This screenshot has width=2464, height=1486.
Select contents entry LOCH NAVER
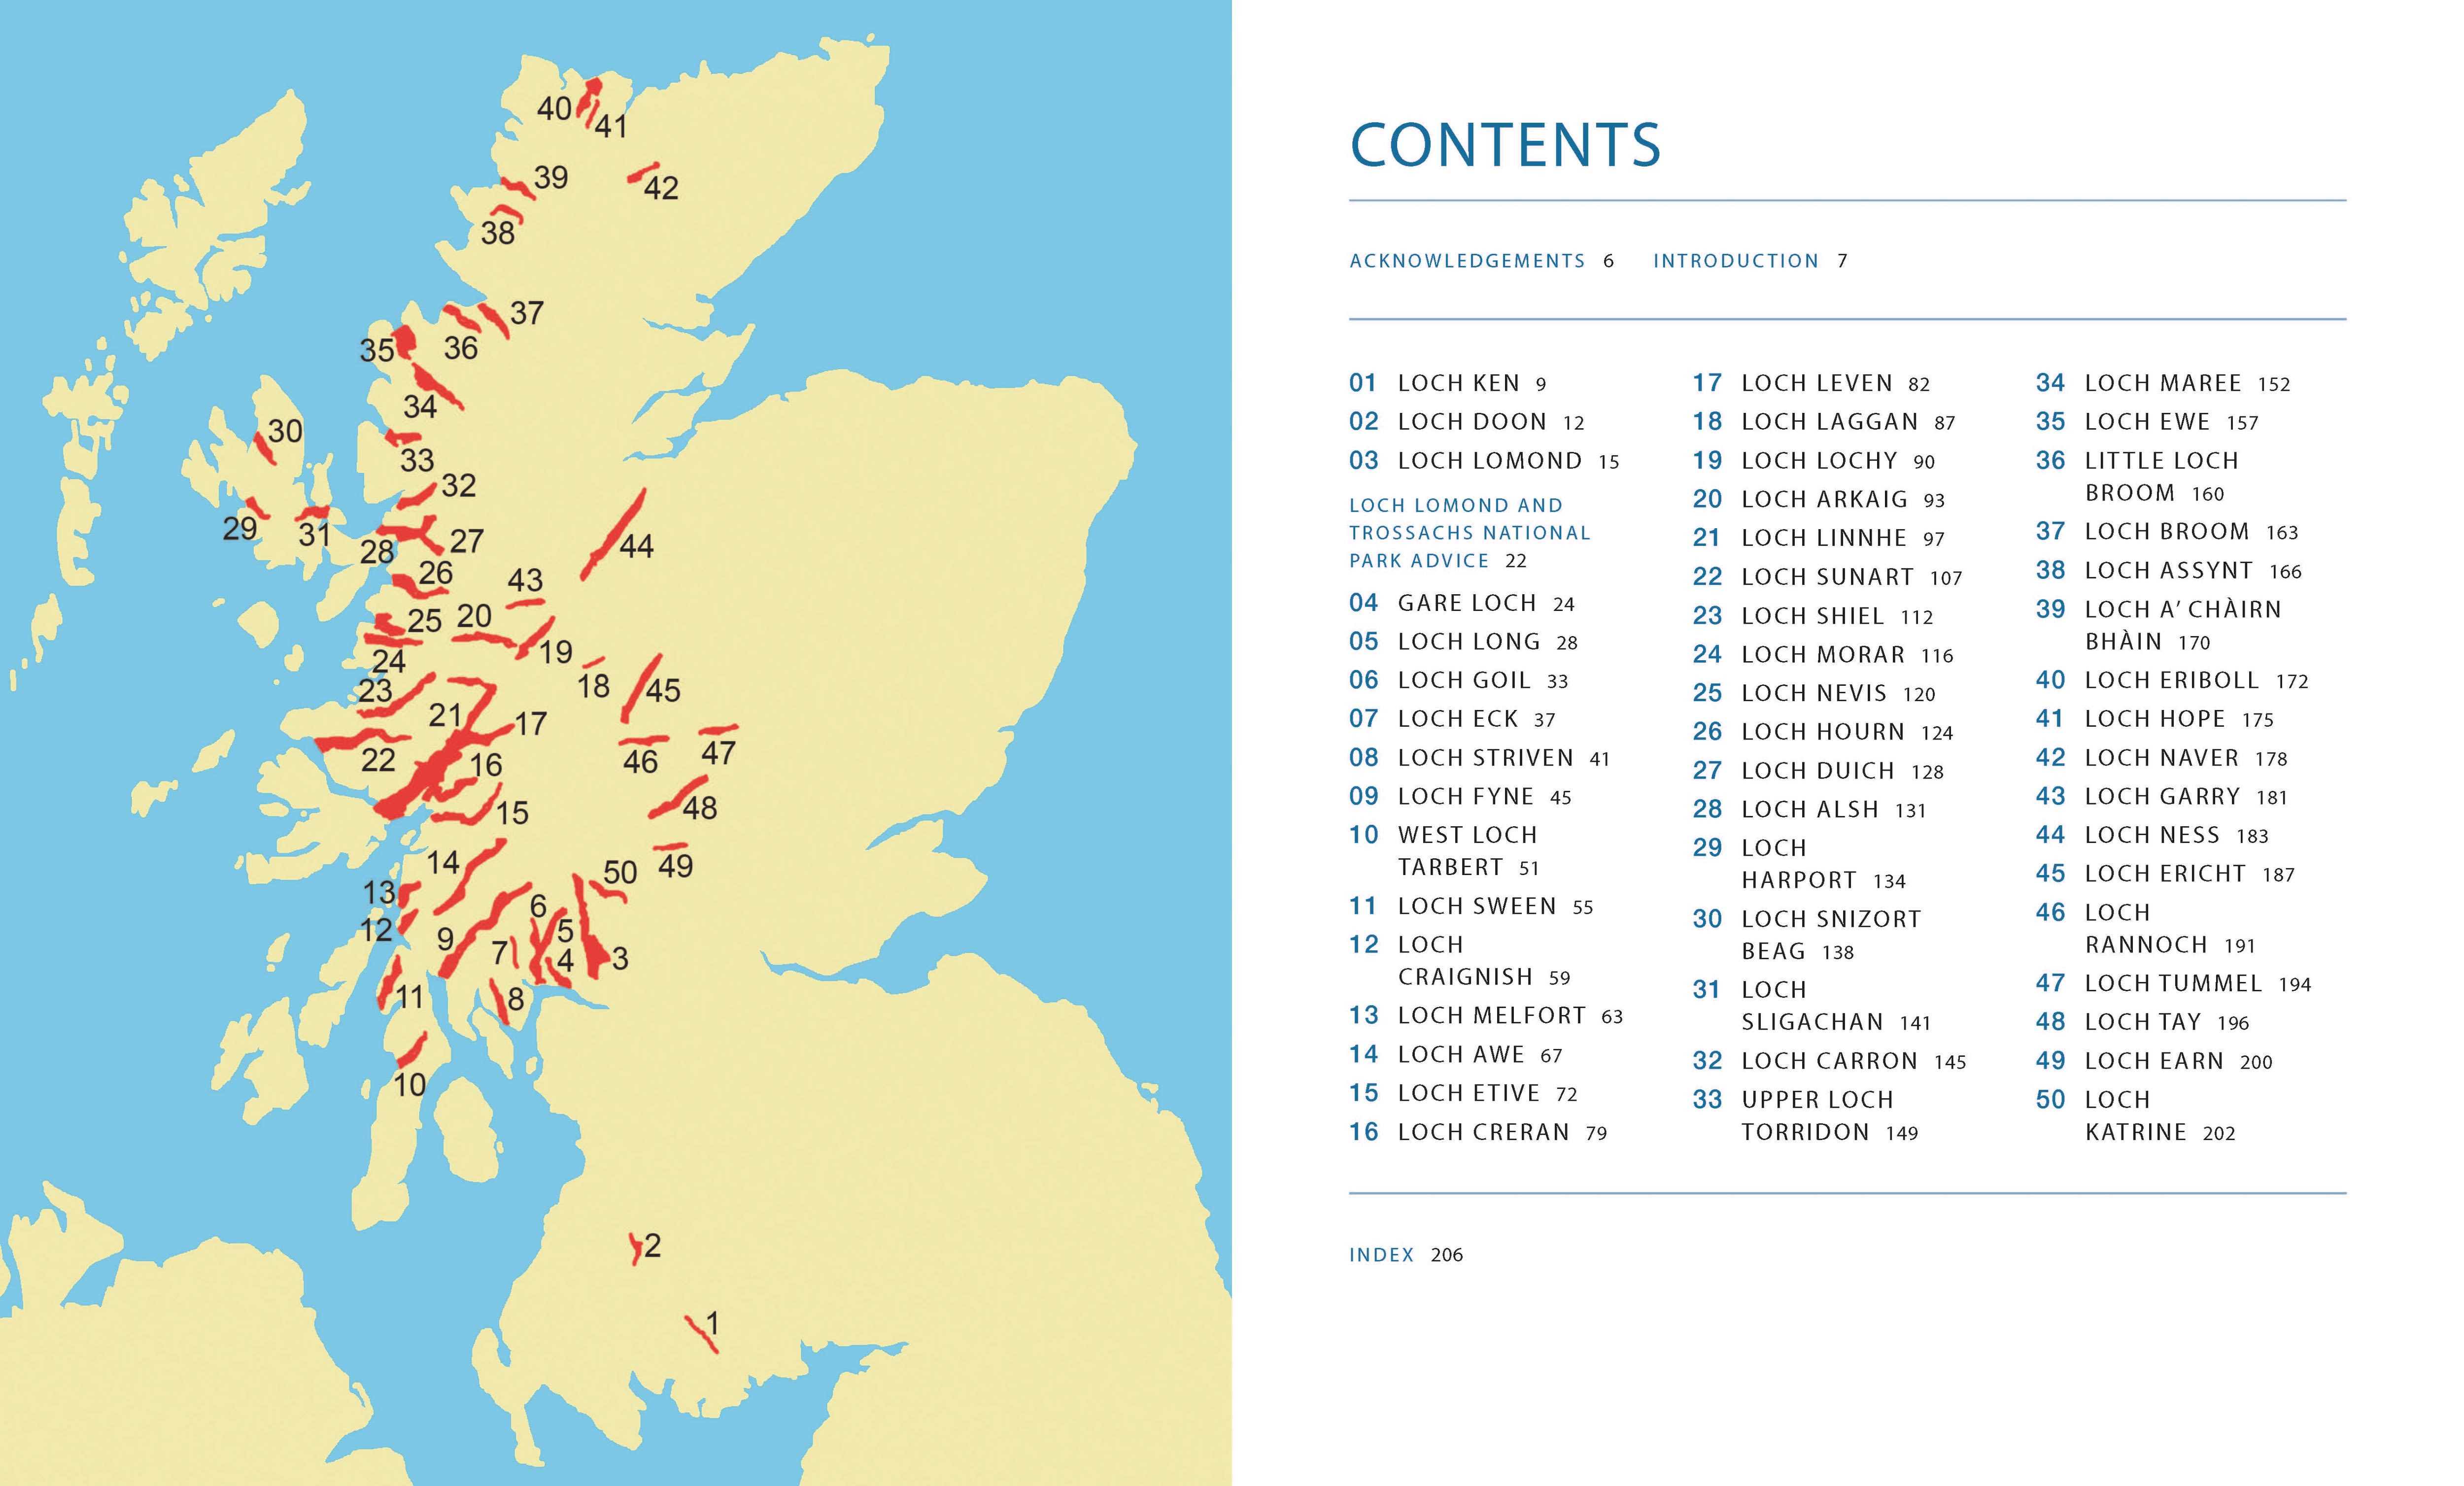point(2162,758)
